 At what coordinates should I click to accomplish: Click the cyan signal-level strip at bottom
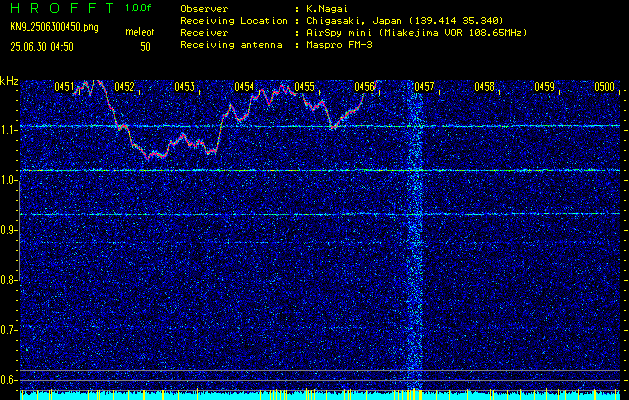pos(320,395)
